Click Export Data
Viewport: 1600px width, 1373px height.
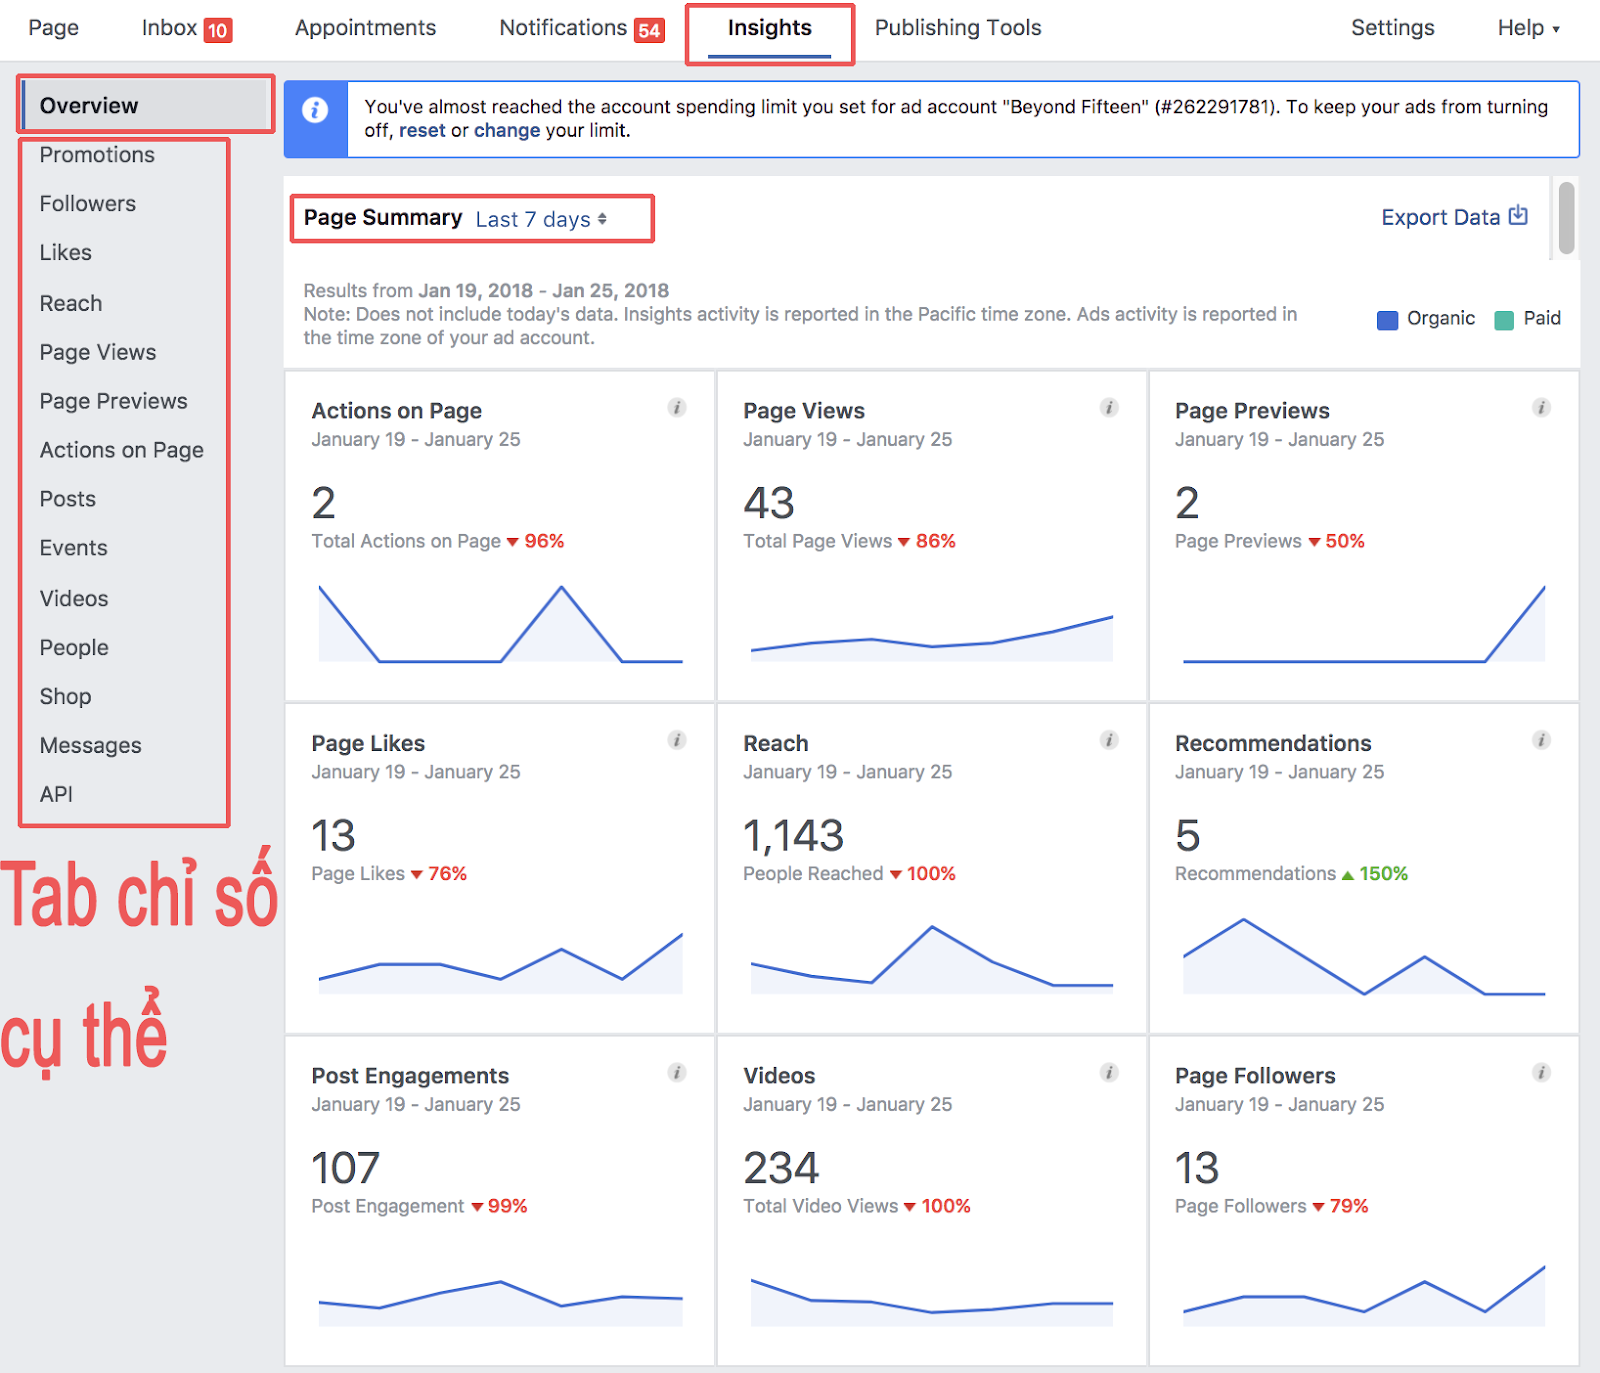pyautogui.click(x=1441, y=216)
